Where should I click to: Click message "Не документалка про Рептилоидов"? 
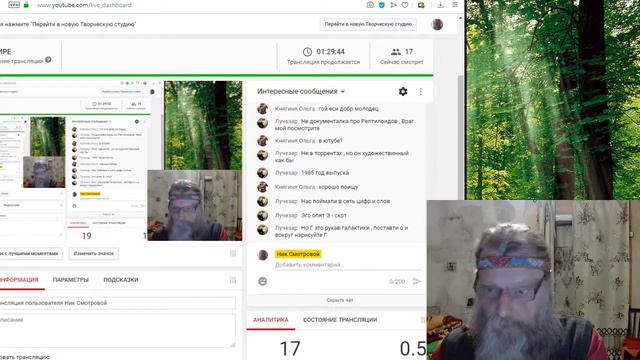[345, 124]
